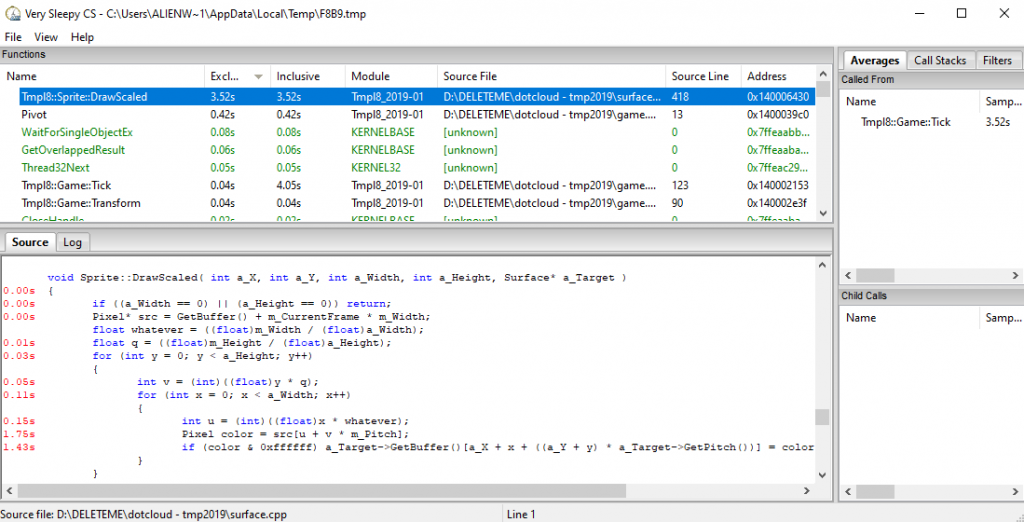Click Samples header in Called From panel
1024x522 pixels.
[1001, 101]
